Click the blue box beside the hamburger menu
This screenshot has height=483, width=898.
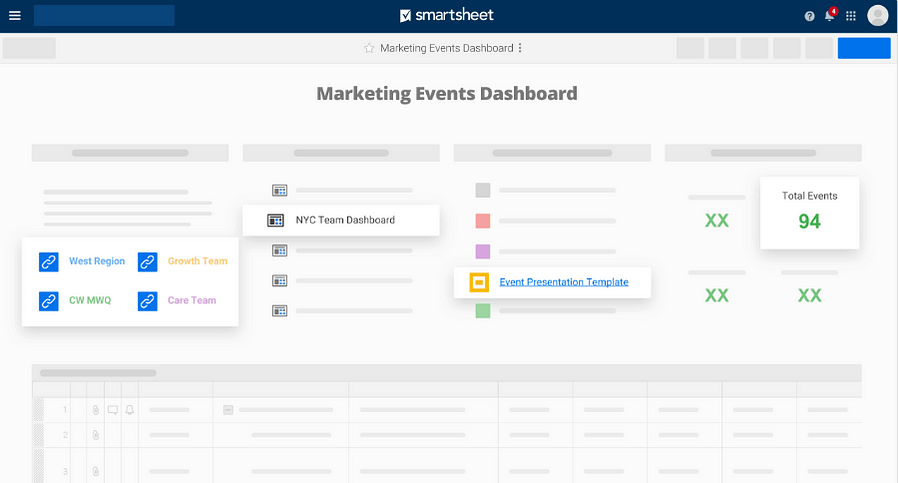[104, 15]
